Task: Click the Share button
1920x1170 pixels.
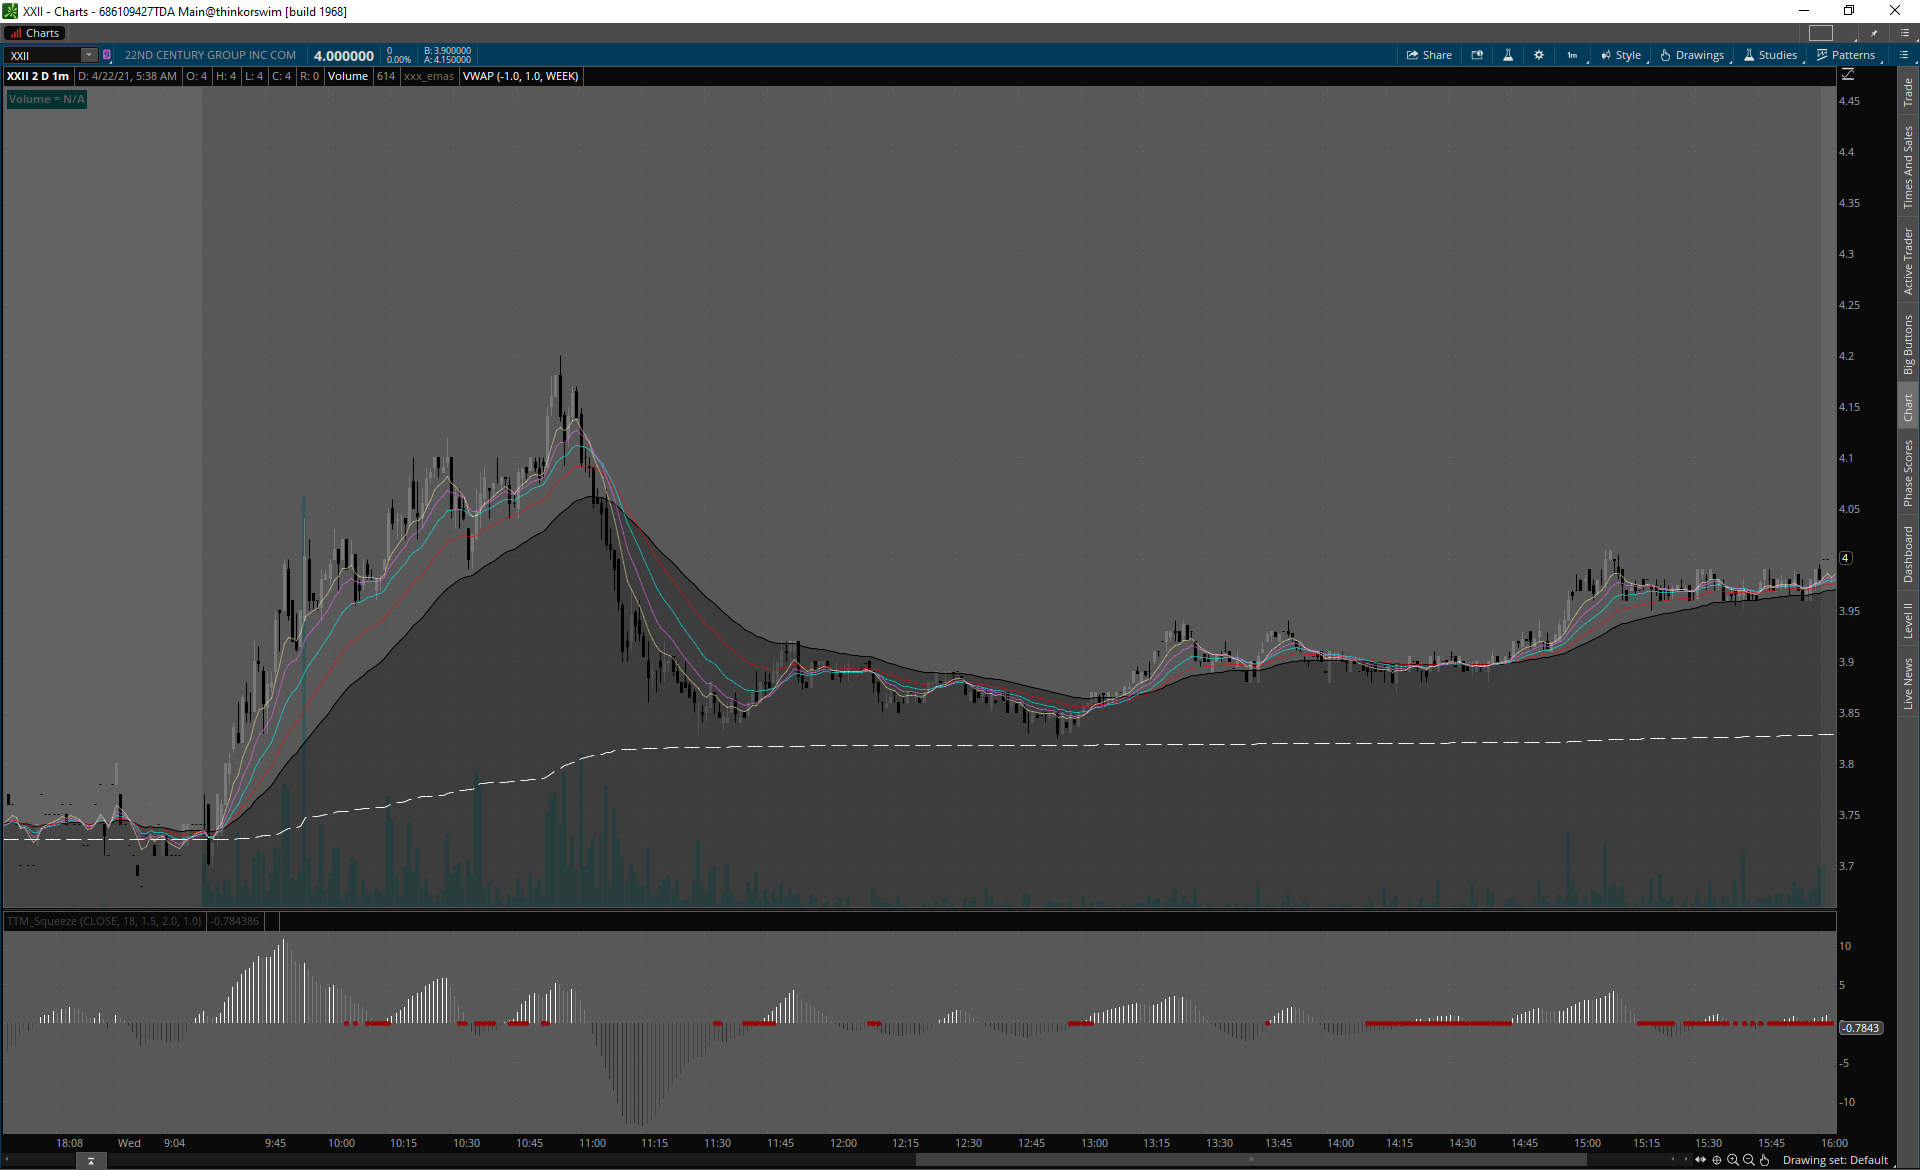Action: [1429, 55]
